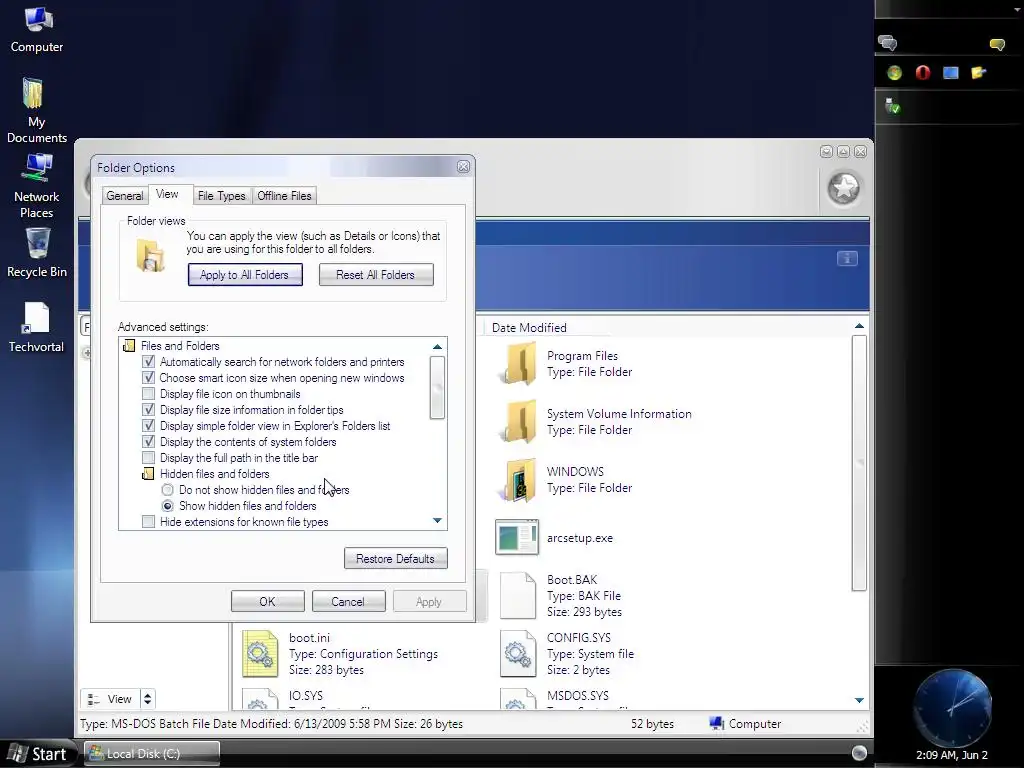Click the Explorer file list scrollbar thumb

pyautogui.click(x=859, y=463)
